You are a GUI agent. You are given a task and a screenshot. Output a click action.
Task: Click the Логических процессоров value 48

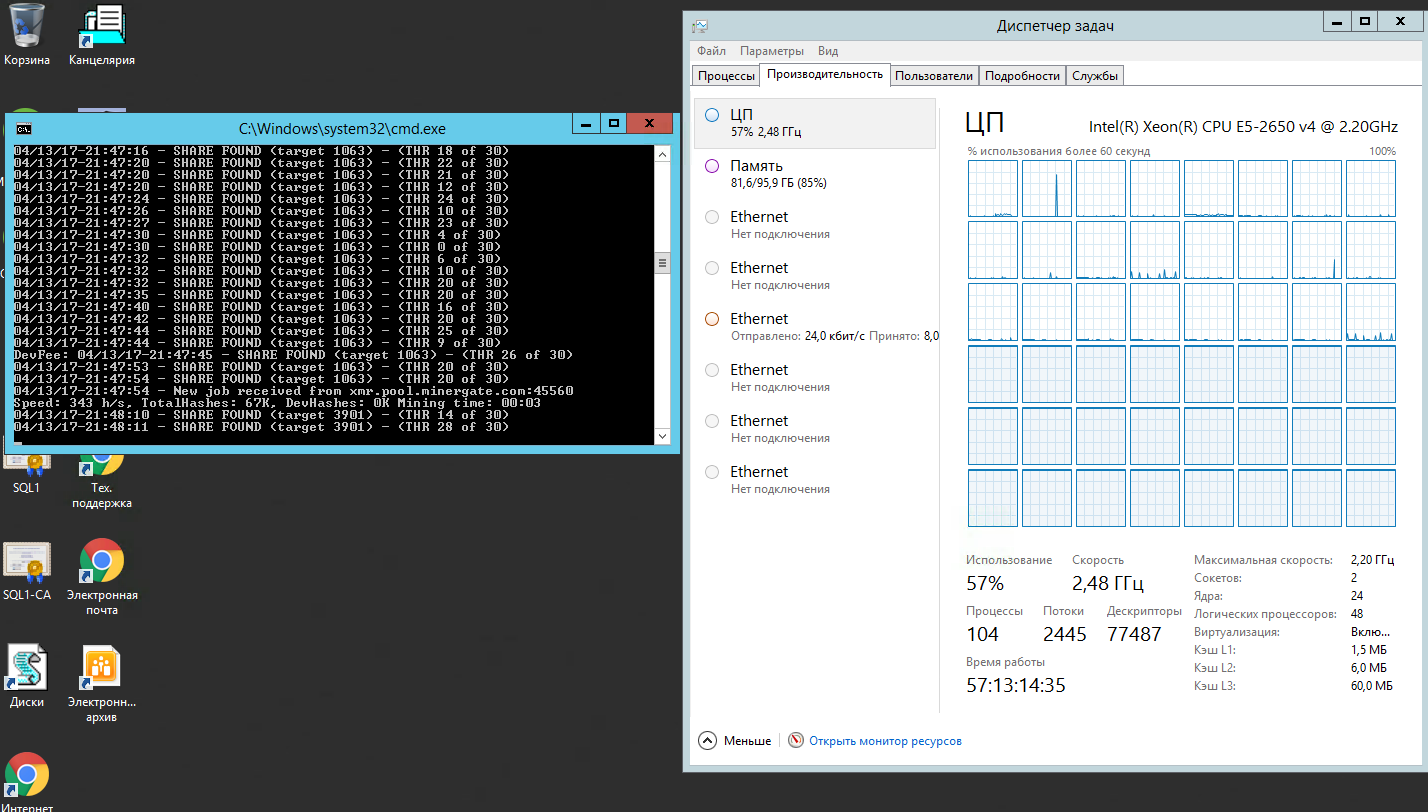click(1357, 614)
